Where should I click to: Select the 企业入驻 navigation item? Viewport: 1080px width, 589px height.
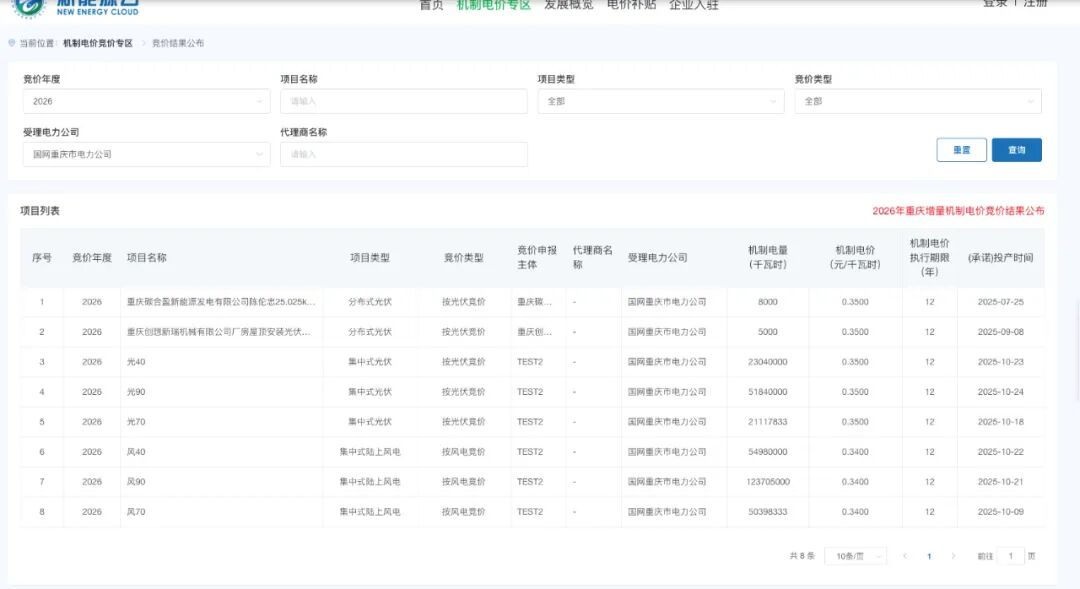point(693,5)
